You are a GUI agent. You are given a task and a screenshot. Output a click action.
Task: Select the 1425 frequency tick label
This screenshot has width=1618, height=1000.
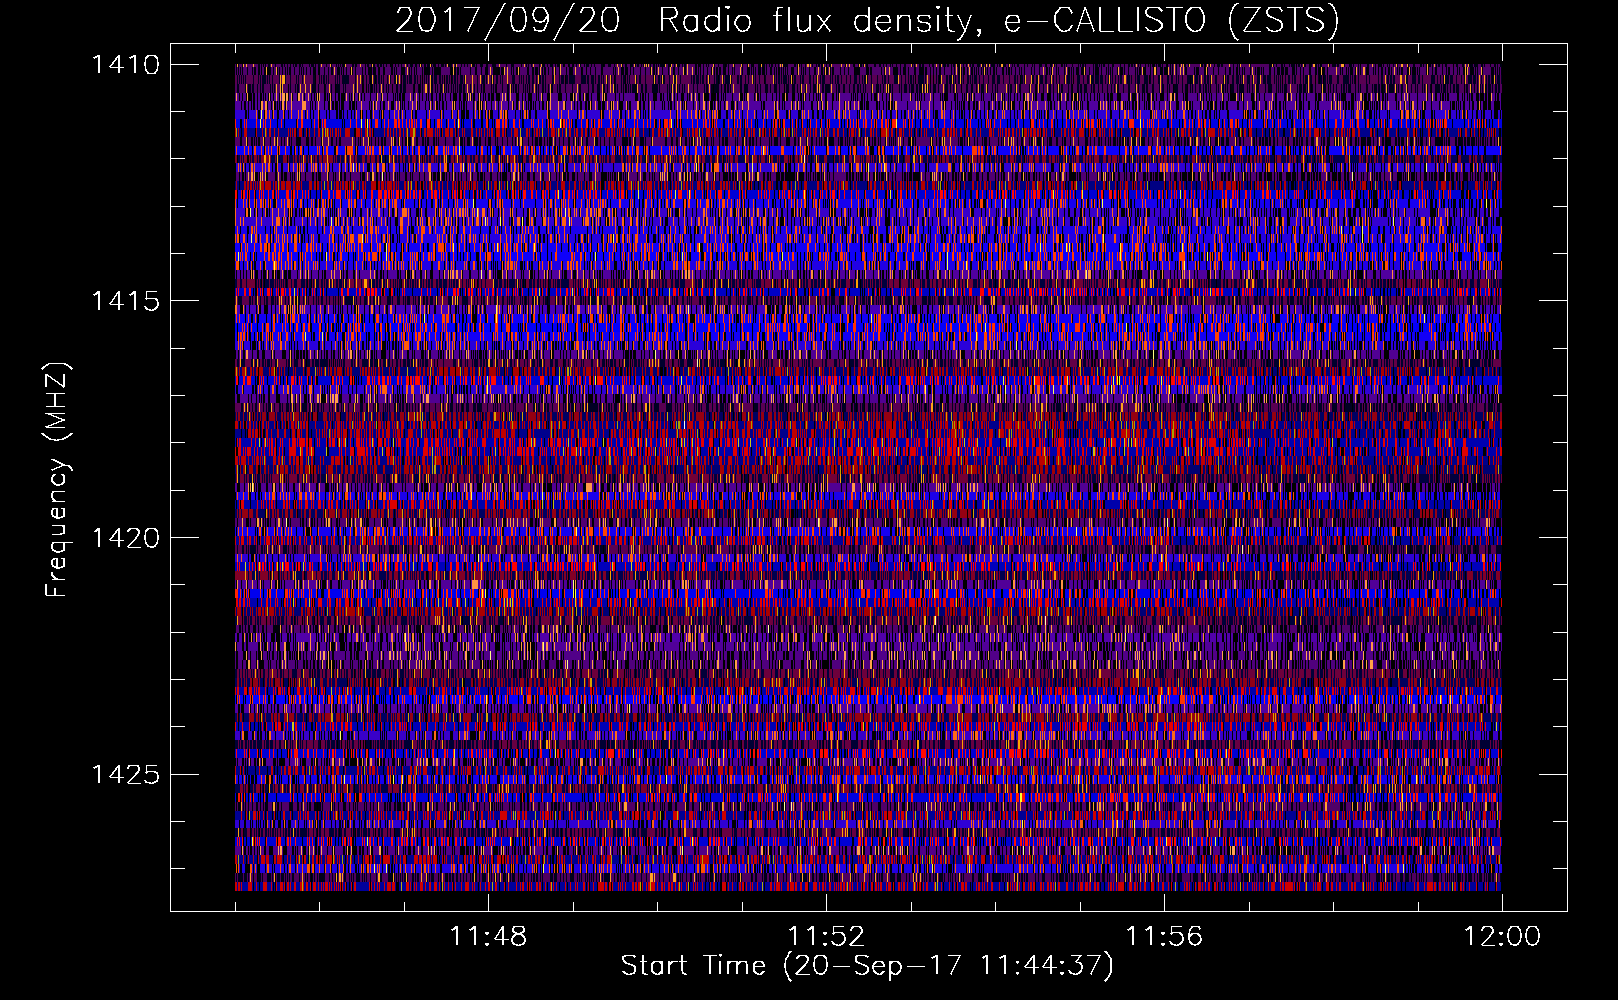tap(125, 774)
